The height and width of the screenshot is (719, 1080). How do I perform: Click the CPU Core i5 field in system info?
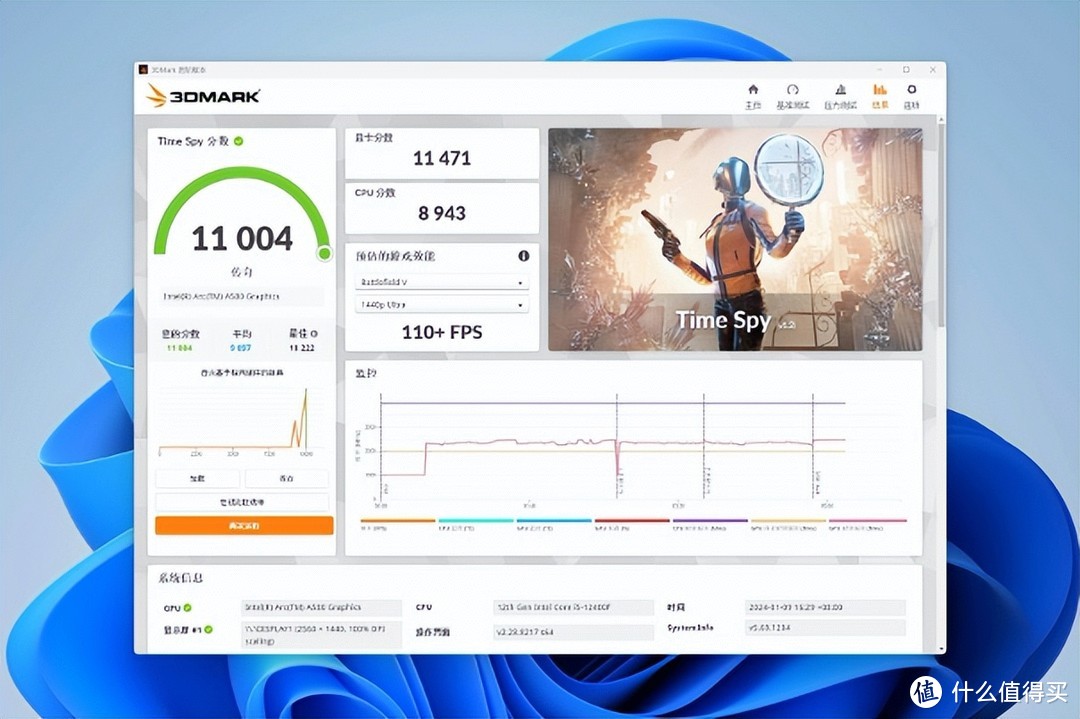(x=574, y=607)
